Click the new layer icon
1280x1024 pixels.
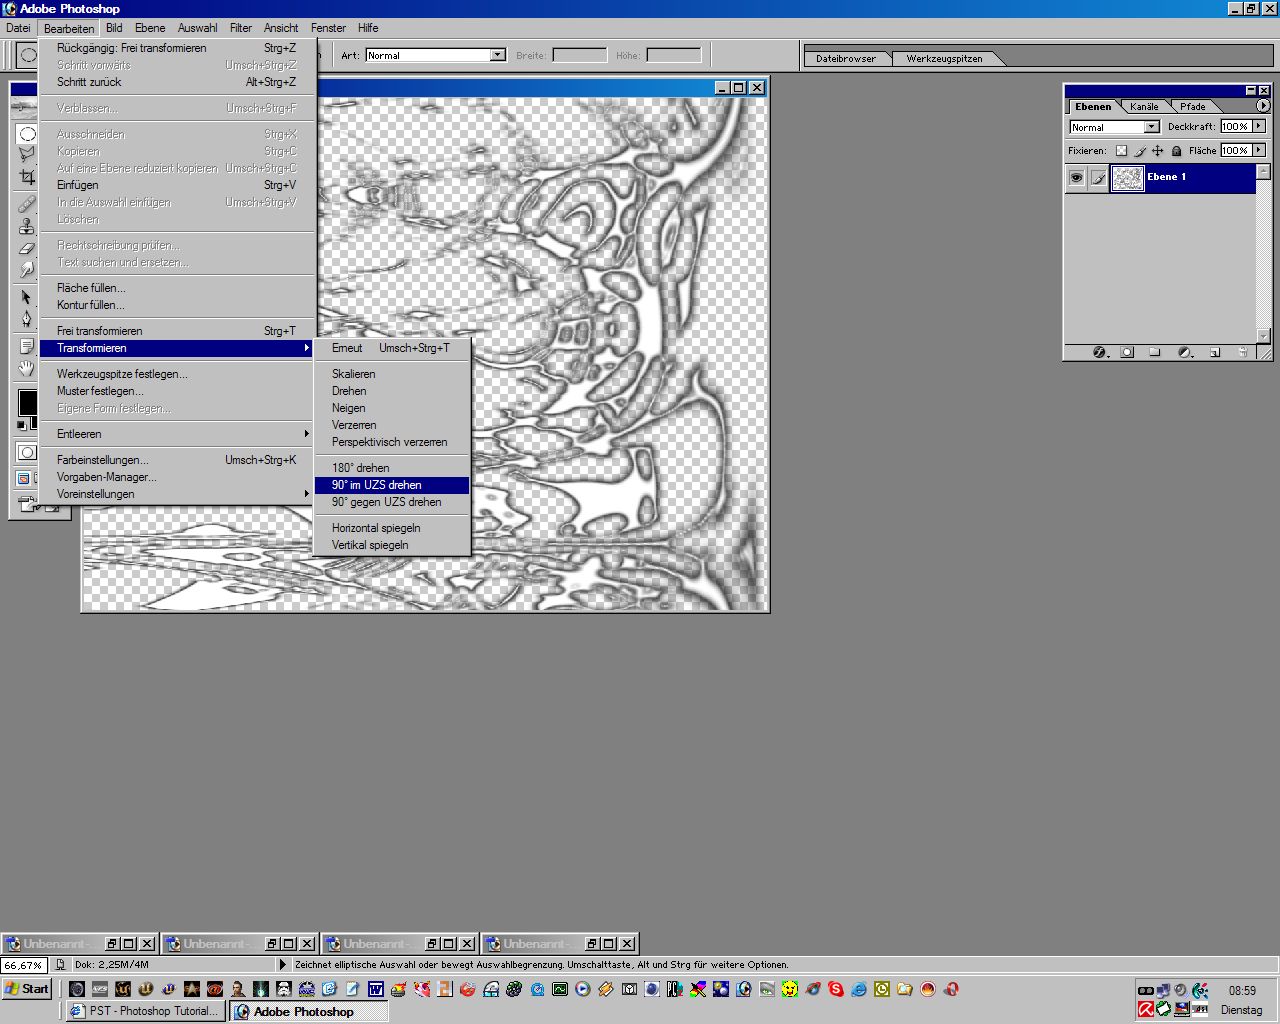click(1215, 353)
